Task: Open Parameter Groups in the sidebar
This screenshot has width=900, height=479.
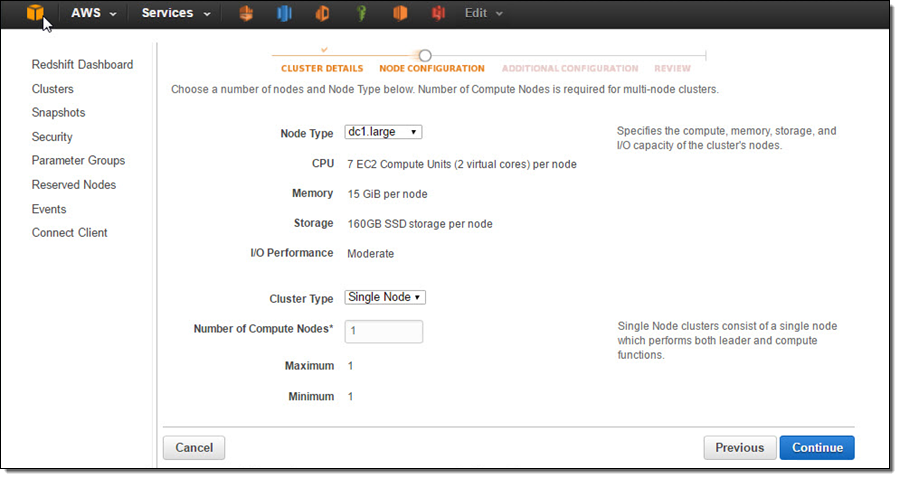Action: click(x=78, y=161)
